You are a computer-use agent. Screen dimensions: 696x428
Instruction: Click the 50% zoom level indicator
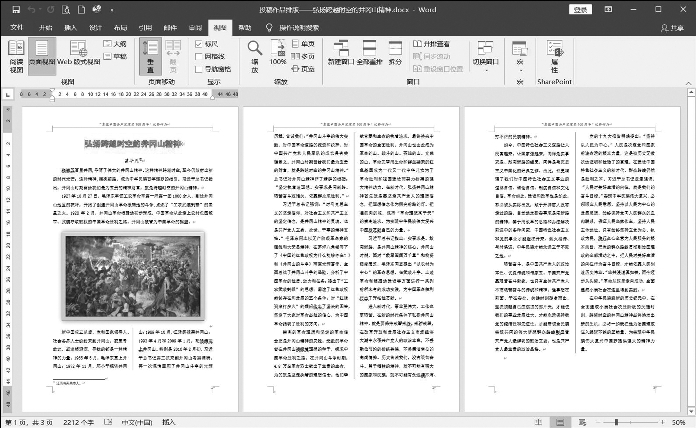[x=678, y=422]
